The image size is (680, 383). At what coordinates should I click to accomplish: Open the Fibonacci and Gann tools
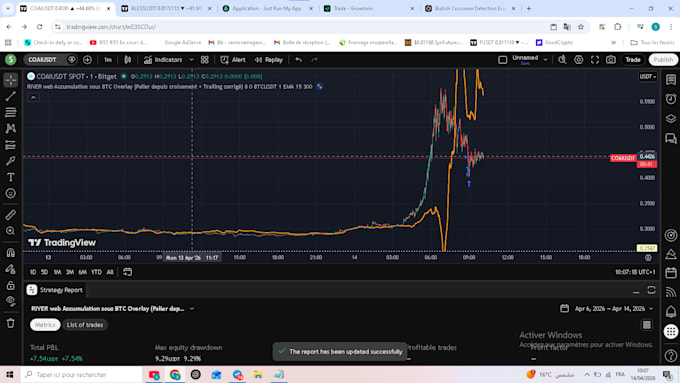tap(10, 112)
